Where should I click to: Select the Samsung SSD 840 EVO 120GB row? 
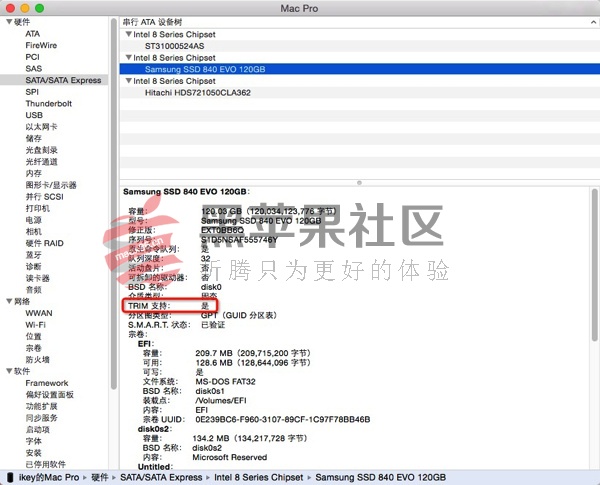[x=360, y=69]
